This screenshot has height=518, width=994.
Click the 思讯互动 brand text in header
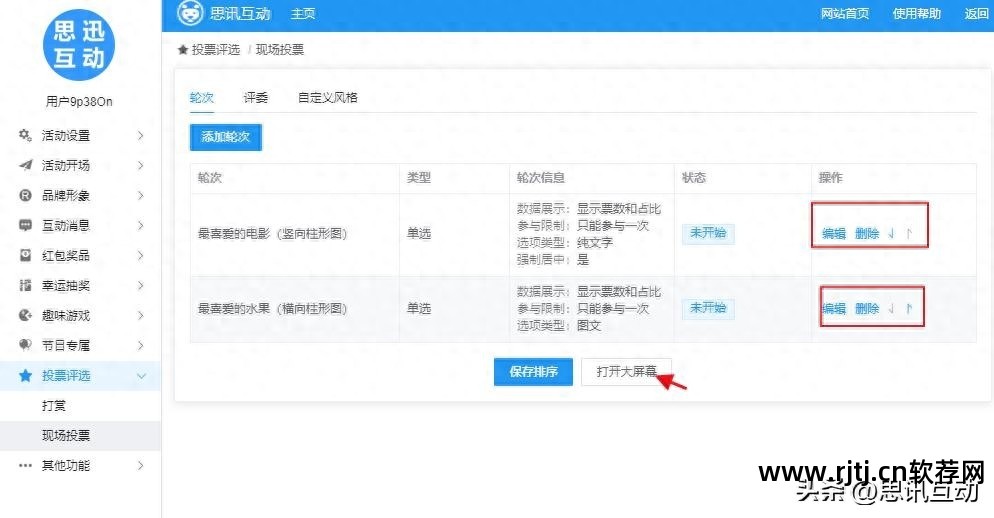(240, 13)
